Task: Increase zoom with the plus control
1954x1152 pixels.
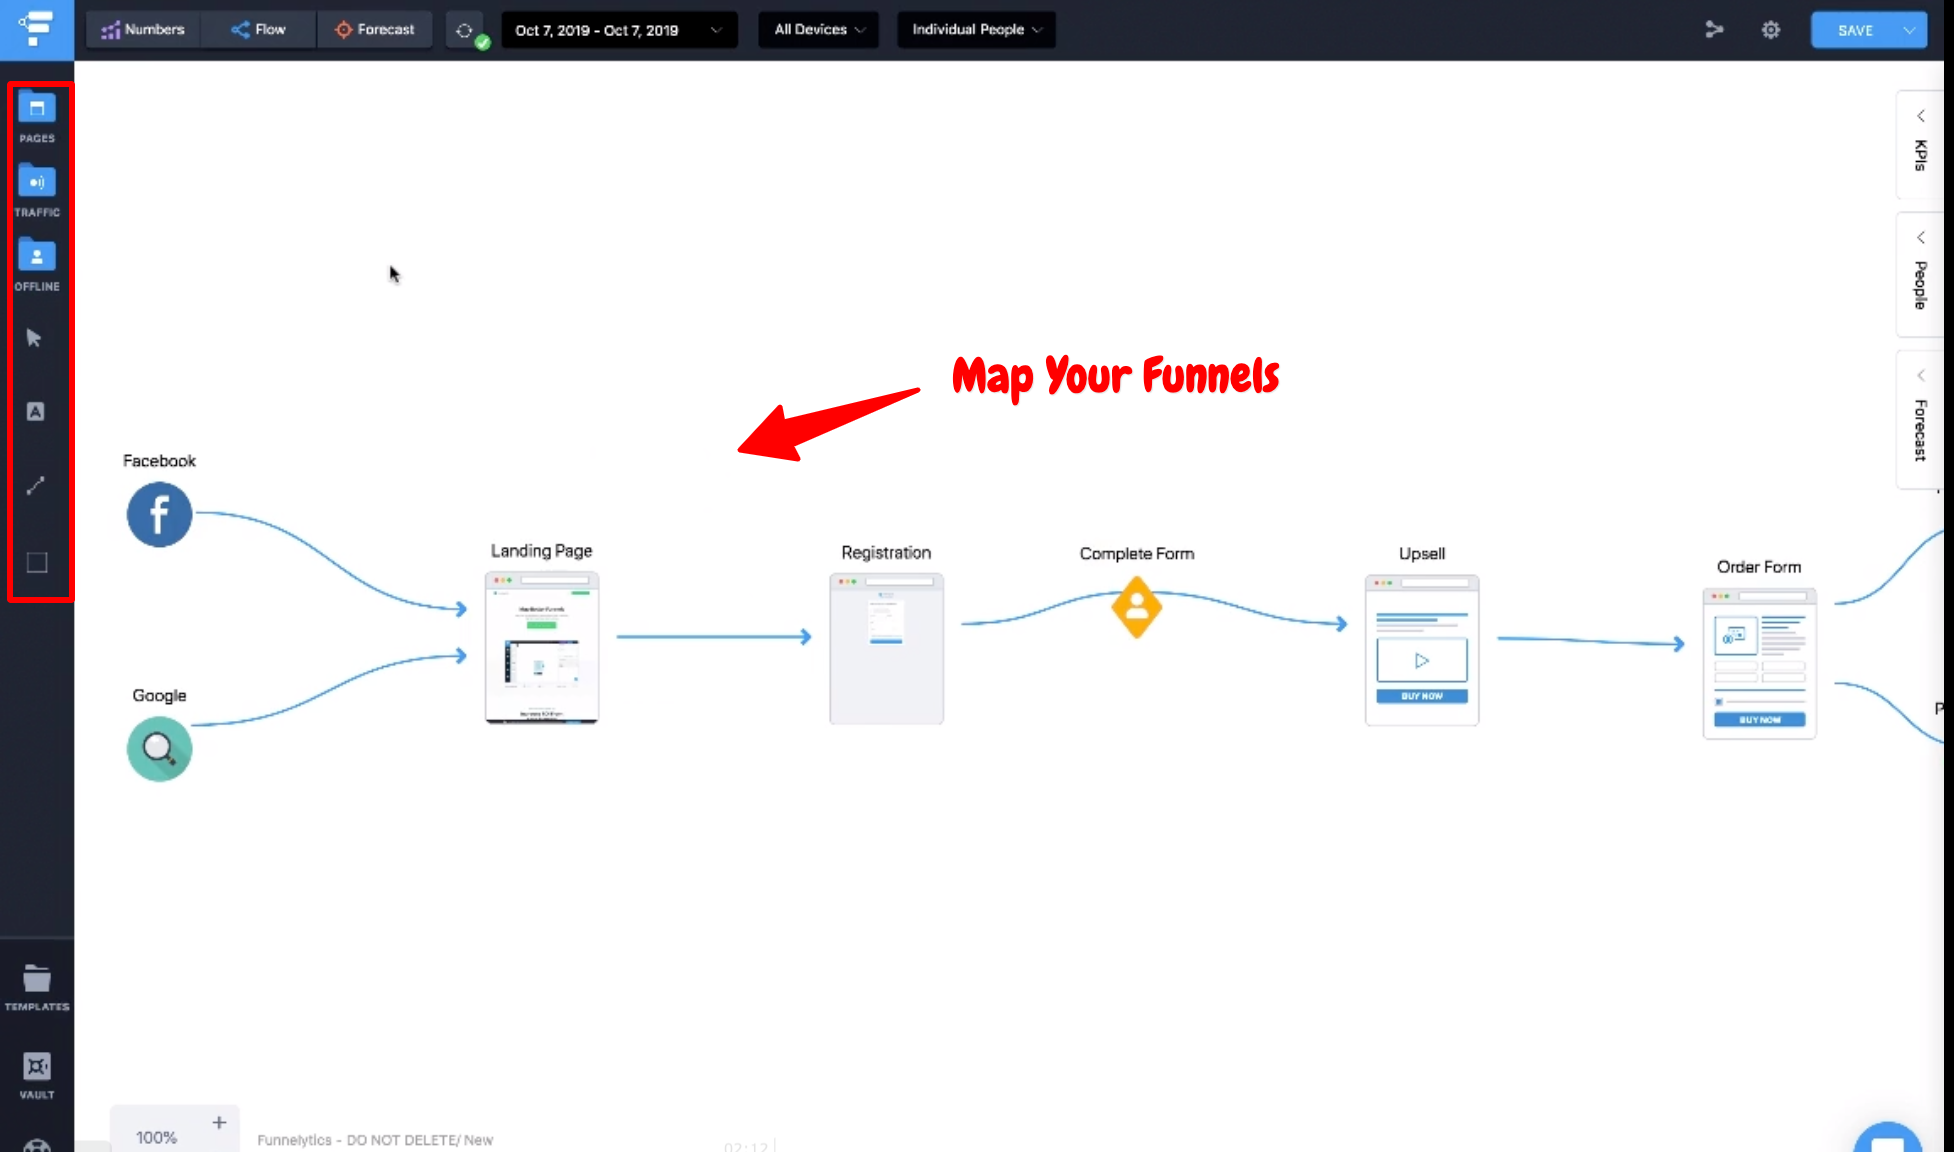Action: pyautogui.click(x=219, y=1122)
